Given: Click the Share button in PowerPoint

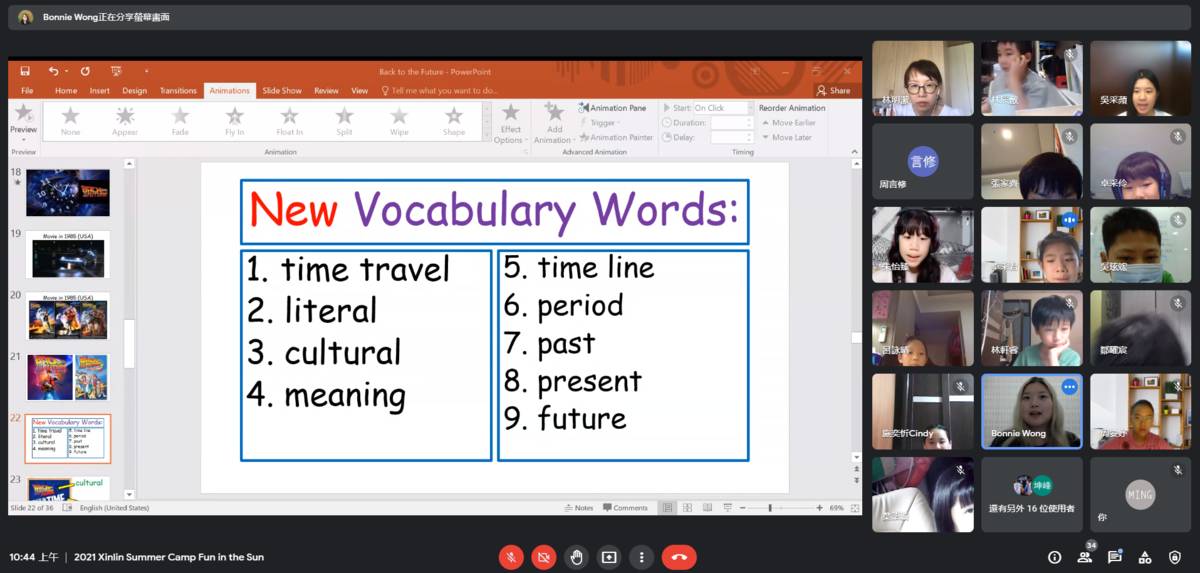Looking at the screenshot, I should (834, 90).
